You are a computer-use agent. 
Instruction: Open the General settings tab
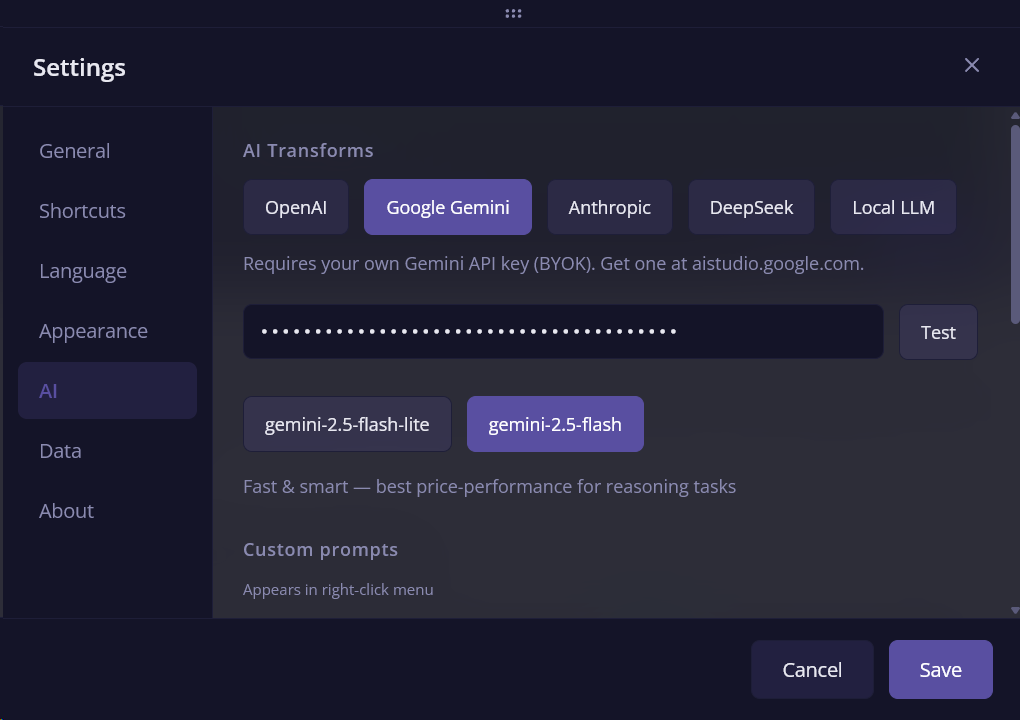tap(75, 151)
